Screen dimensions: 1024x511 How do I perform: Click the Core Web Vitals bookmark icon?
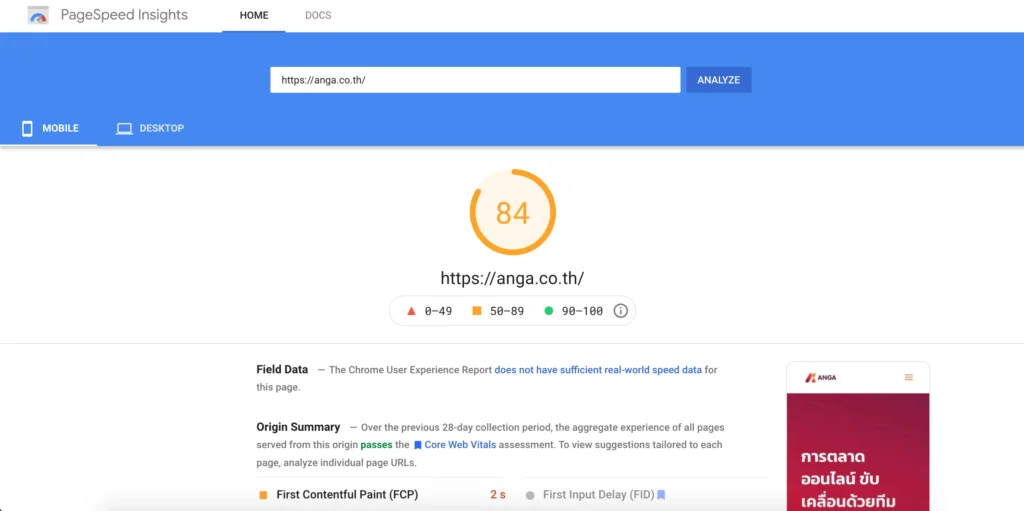(418, 445)
